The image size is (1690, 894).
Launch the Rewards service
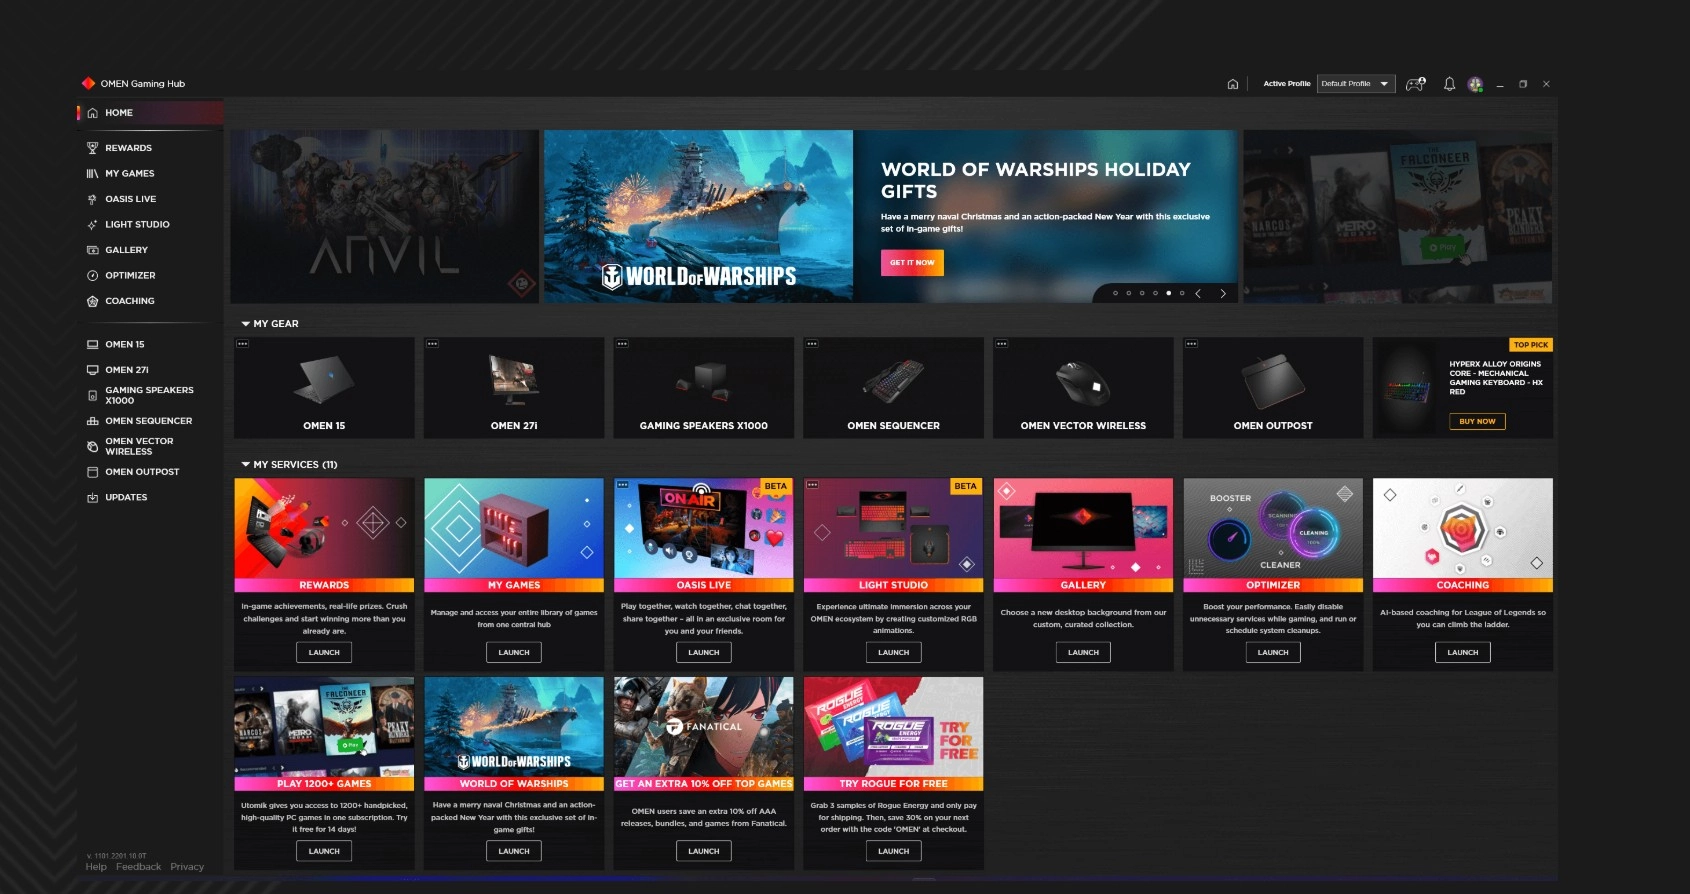(x=324, y=652)
